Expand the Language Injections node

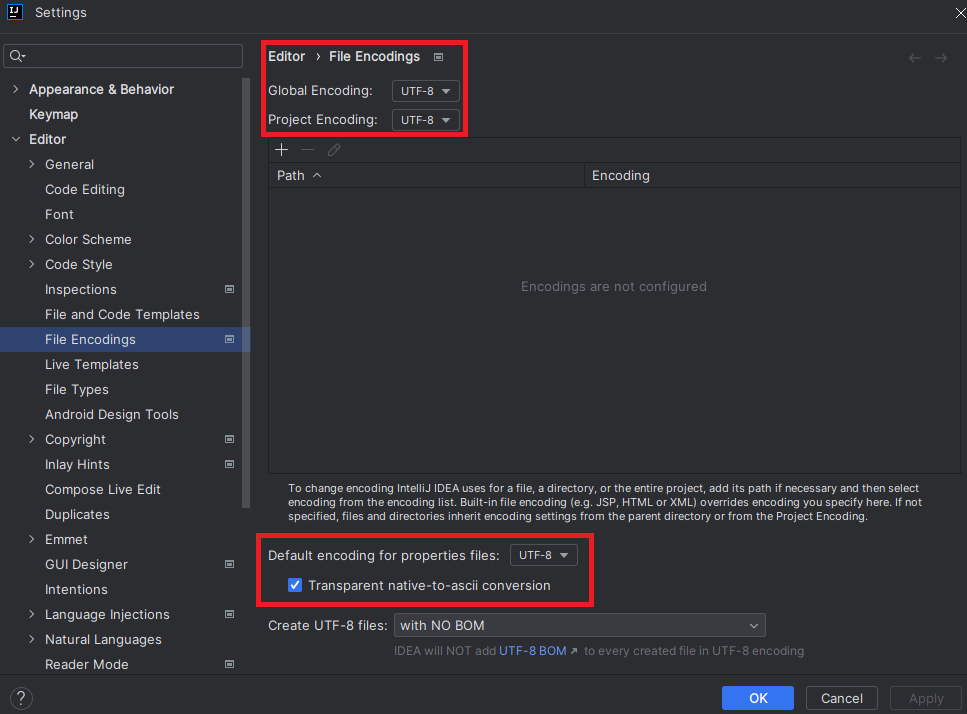pos(31,614)
